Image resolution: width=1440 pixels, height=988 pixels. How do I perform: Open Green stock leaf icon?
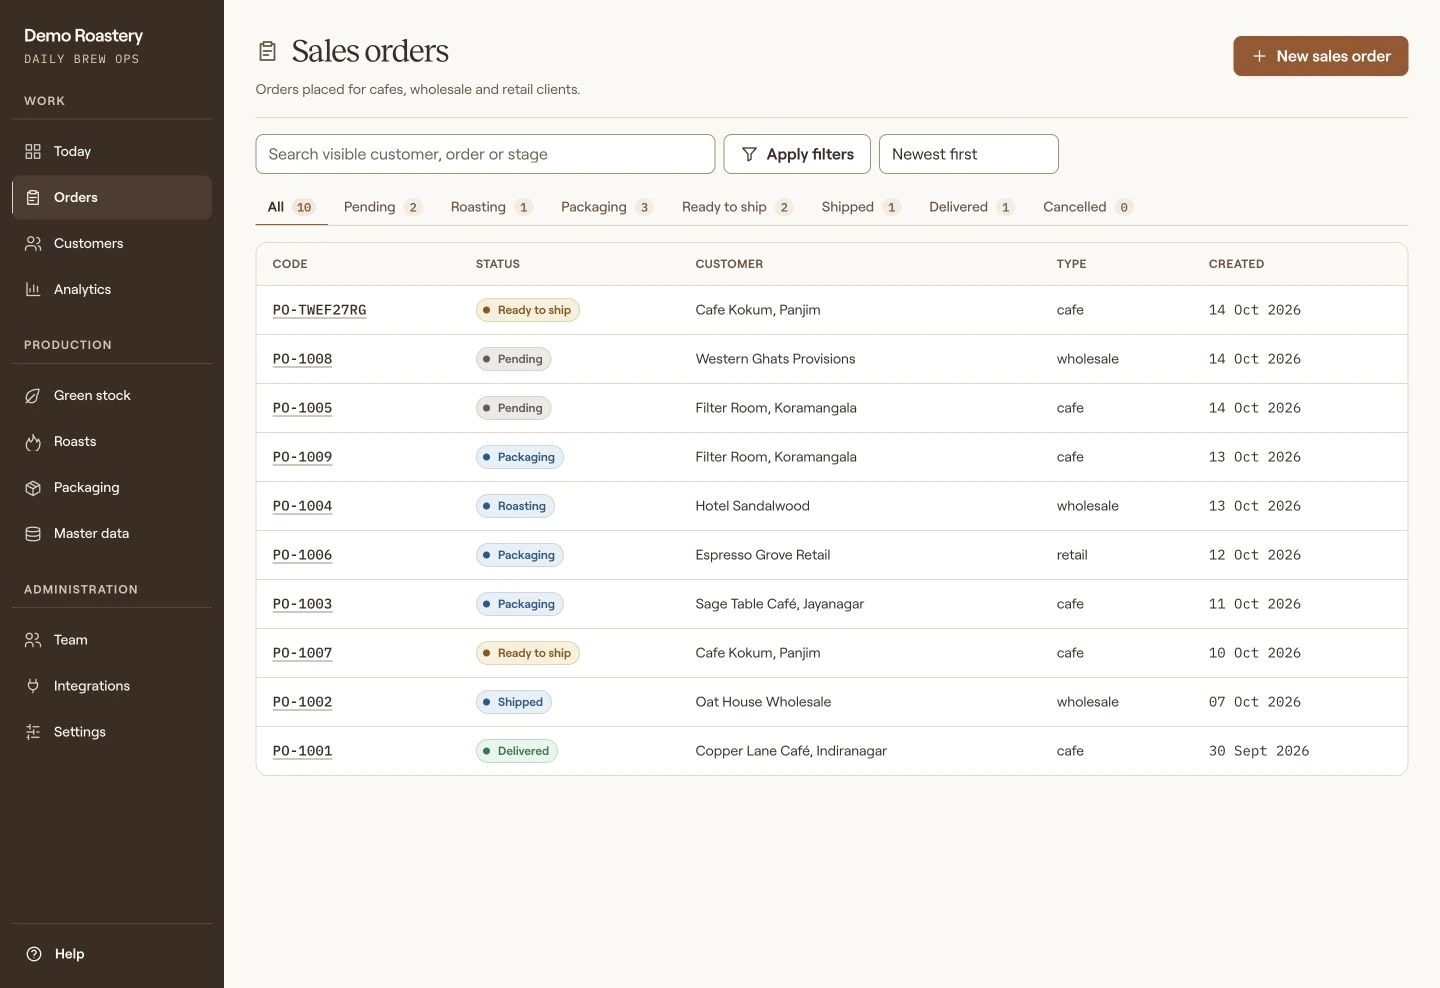click(x=33, y=395)
